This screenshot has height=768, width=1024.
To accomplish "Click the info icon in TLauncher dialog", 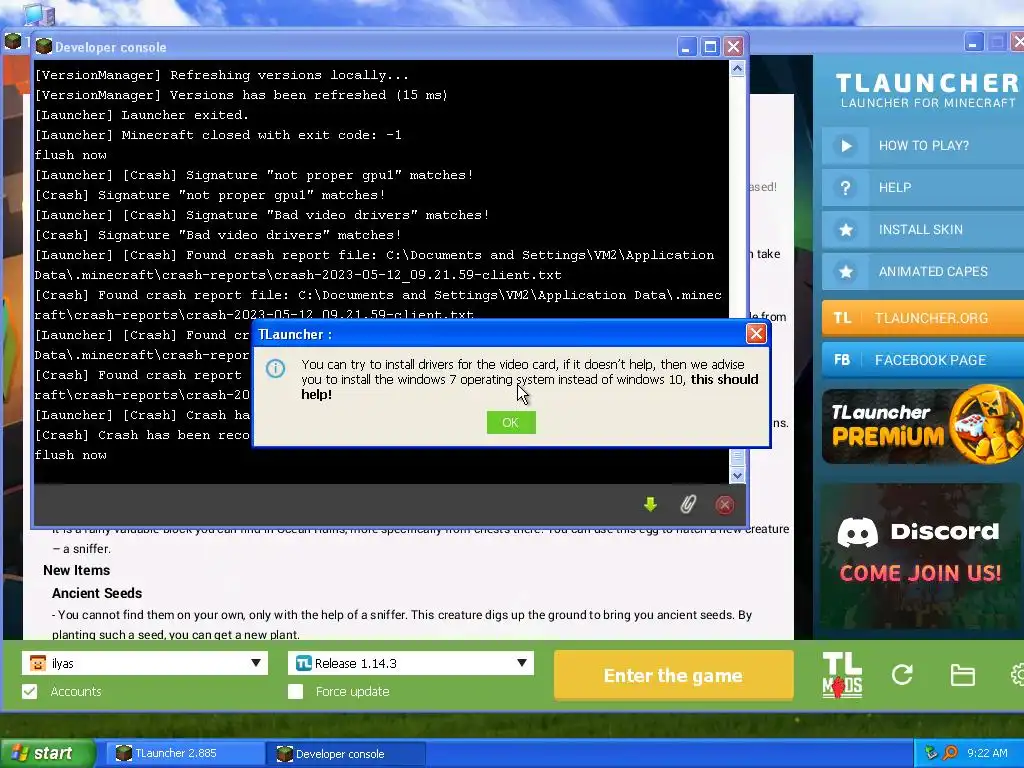I will coord(276,368).
